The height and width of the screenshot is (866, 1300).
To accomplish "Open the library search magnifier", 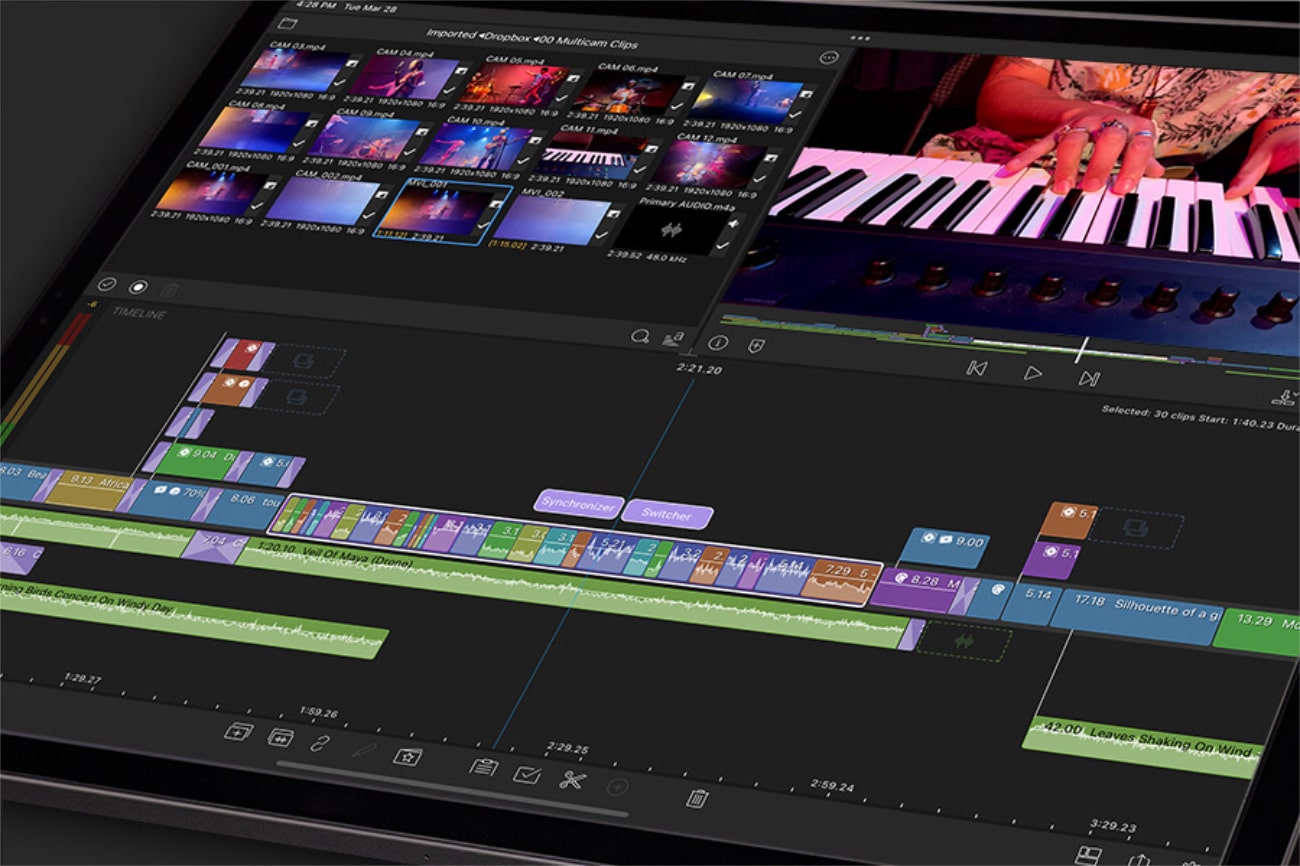I will [640, 337].
